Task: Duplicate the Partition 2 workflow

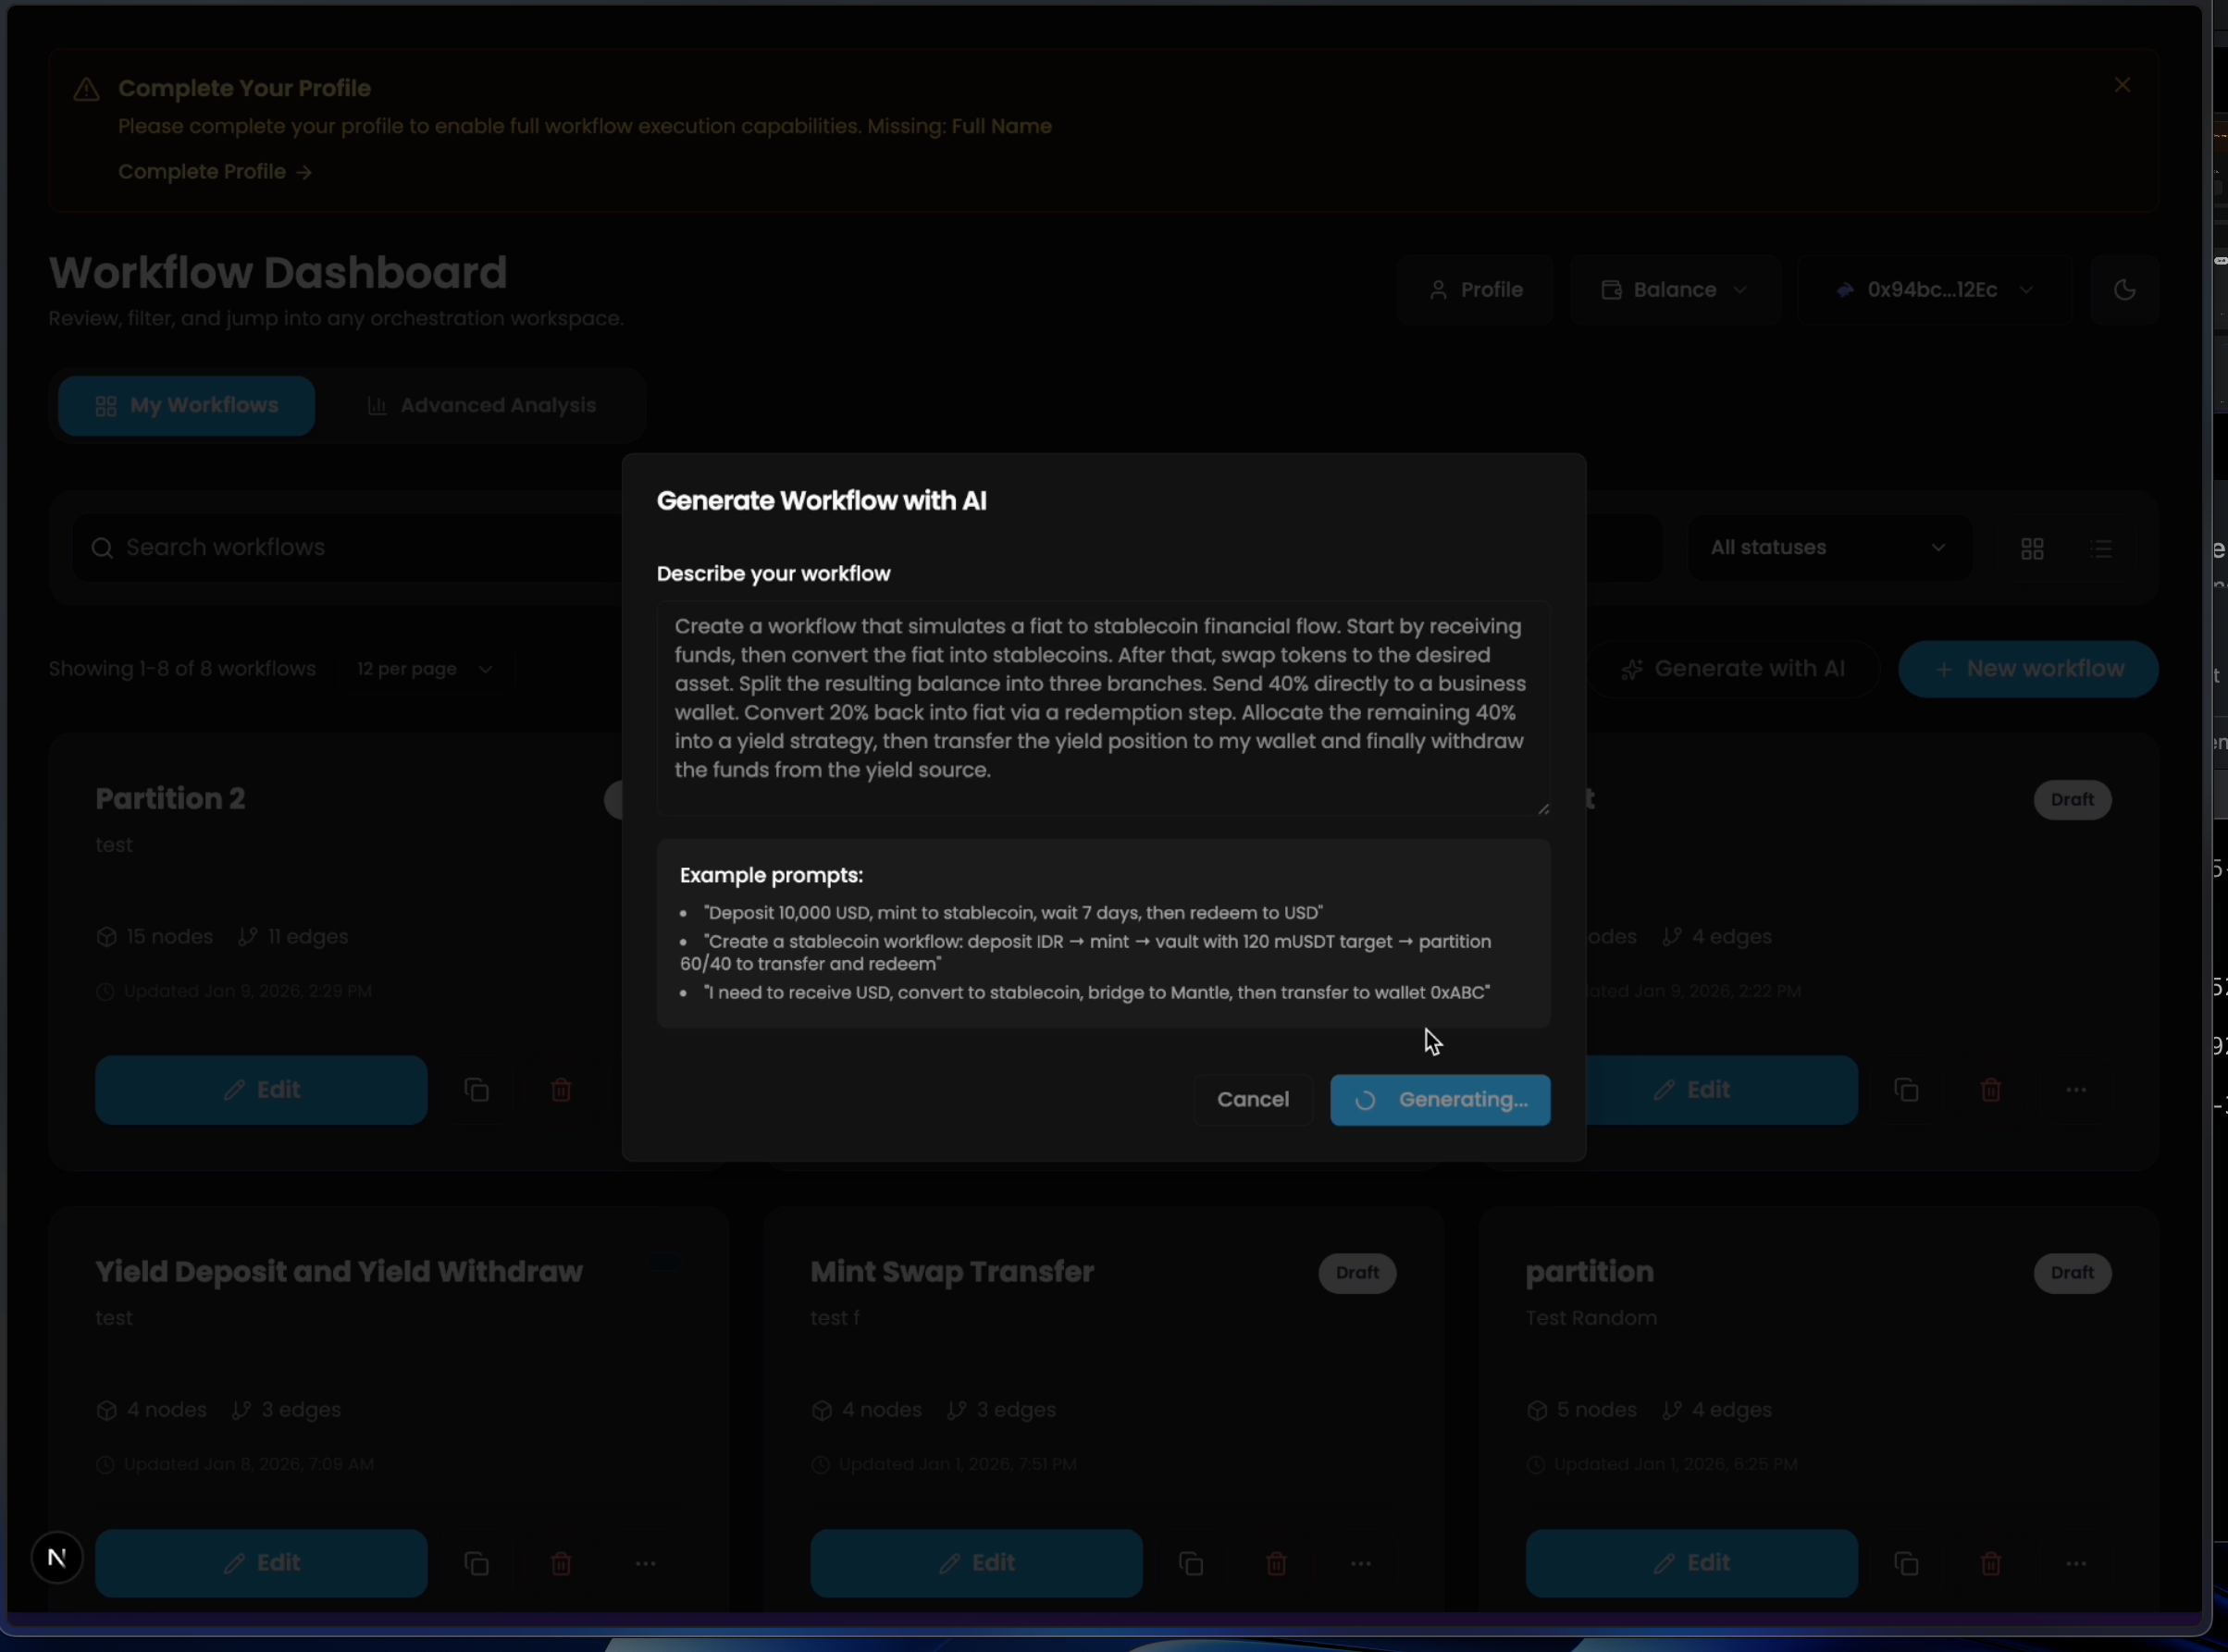Action: (477, 1090)
